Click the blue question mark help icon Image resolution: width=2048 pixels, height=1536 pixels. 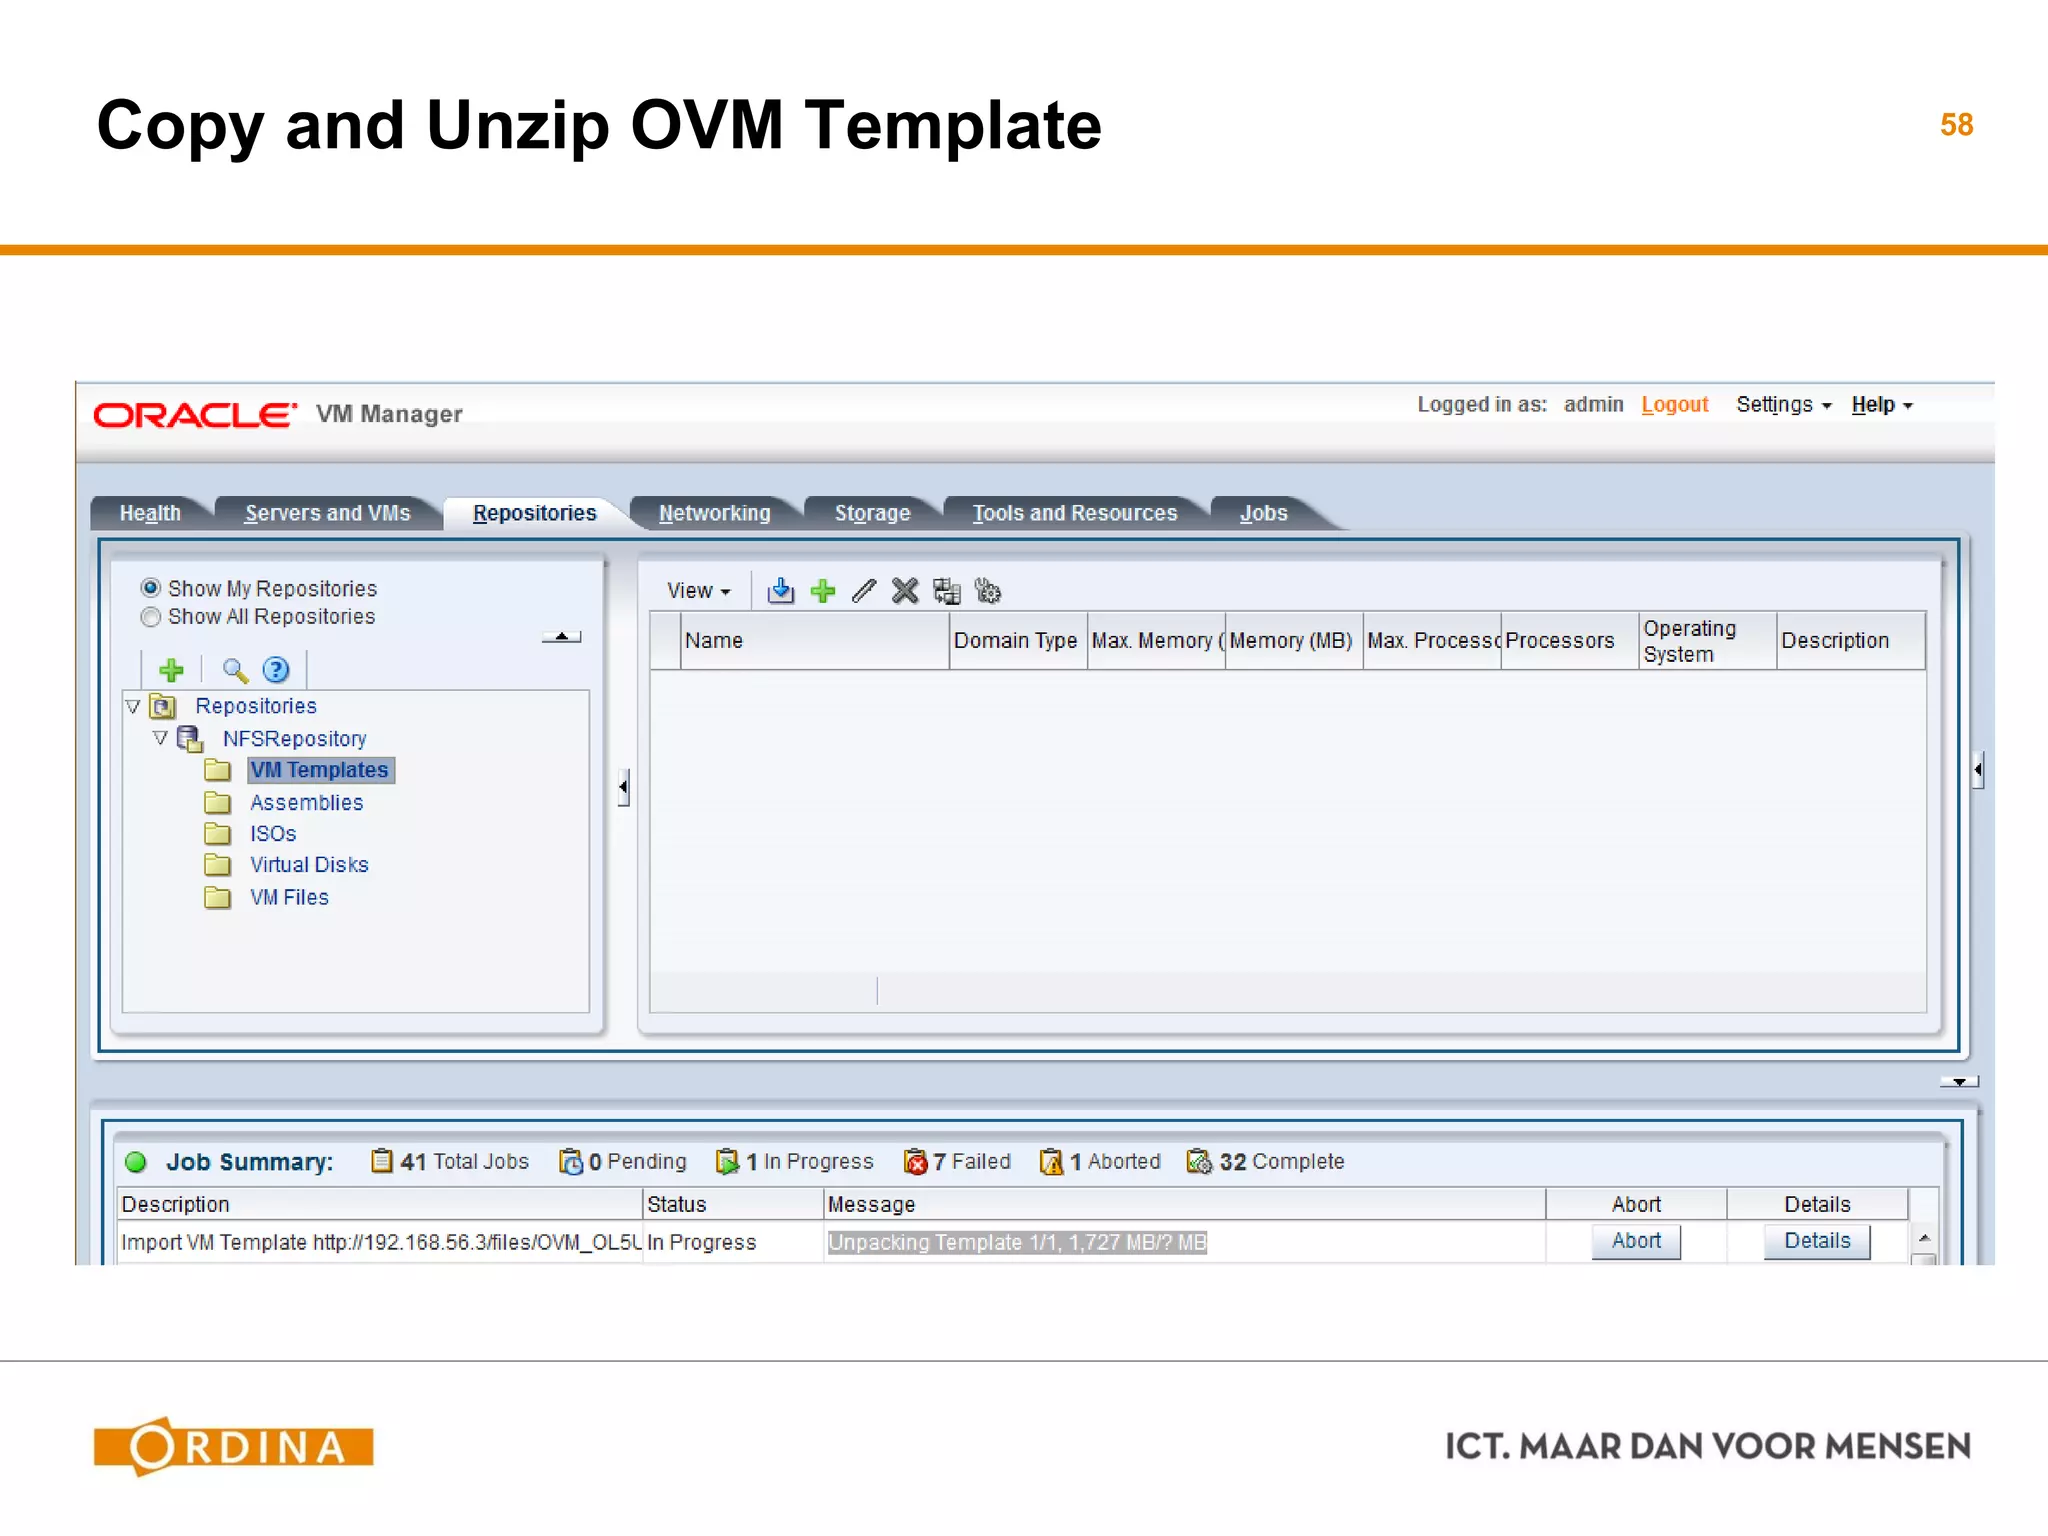[x=276, y=670]
